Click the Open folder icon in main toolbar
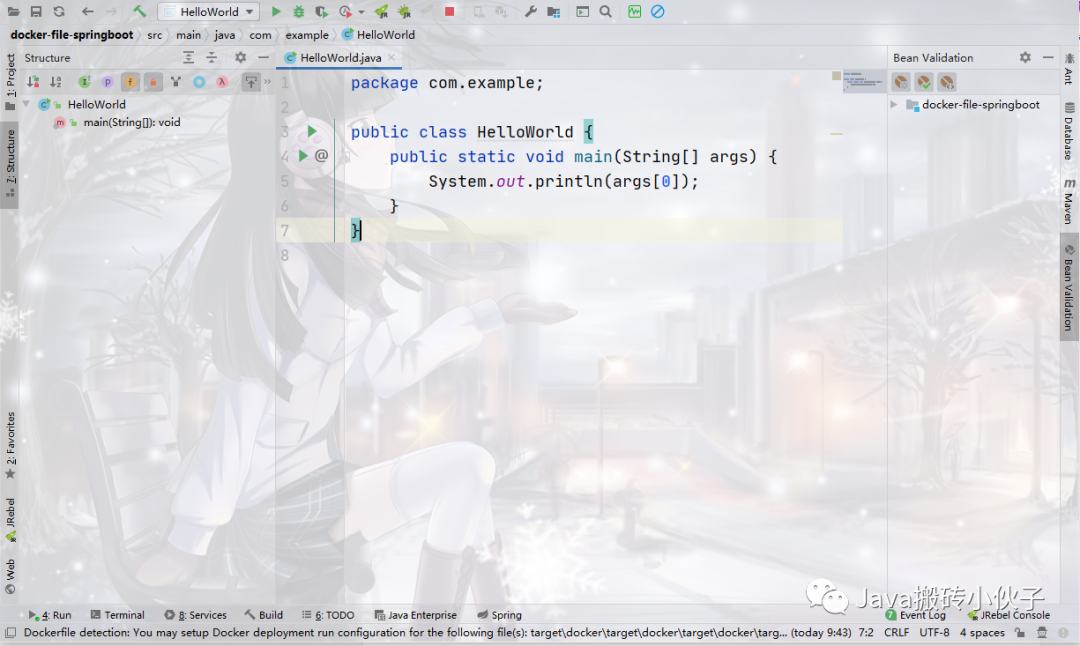 coord(13,12)
